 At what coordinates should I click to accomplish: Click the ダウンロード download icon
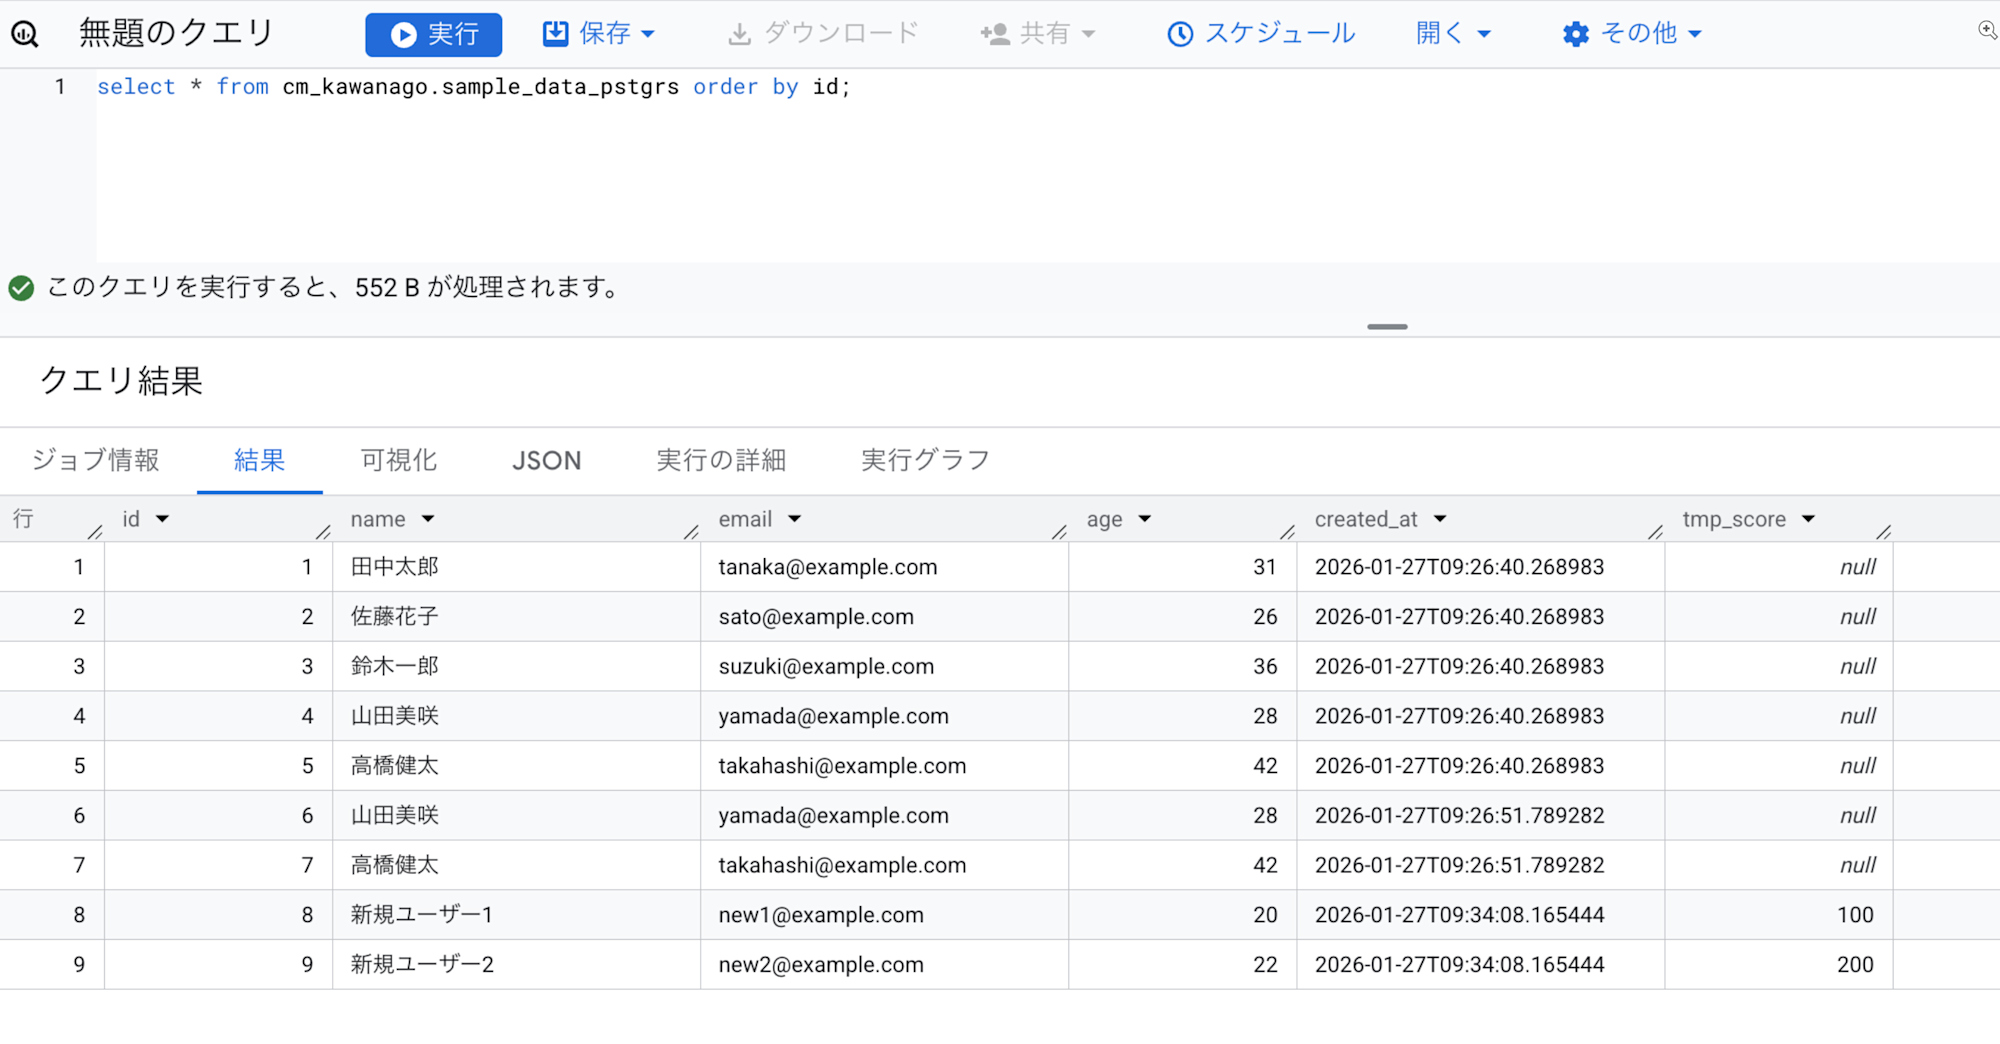739,34
